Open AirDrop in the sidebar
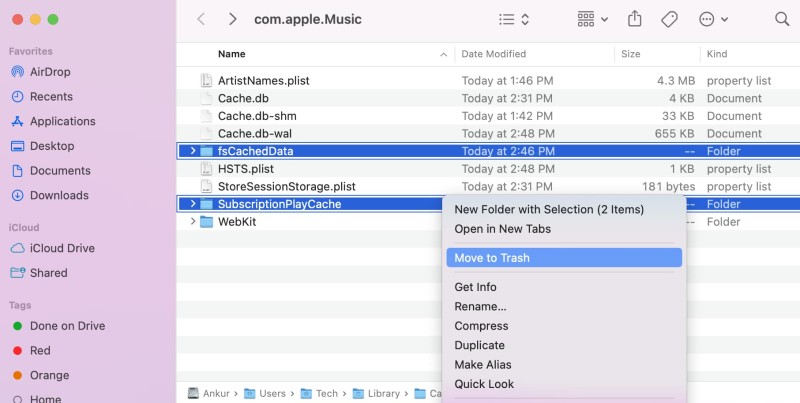Image resolution: width=800 pixels, height=403 pixels. [x=40, y=72]
